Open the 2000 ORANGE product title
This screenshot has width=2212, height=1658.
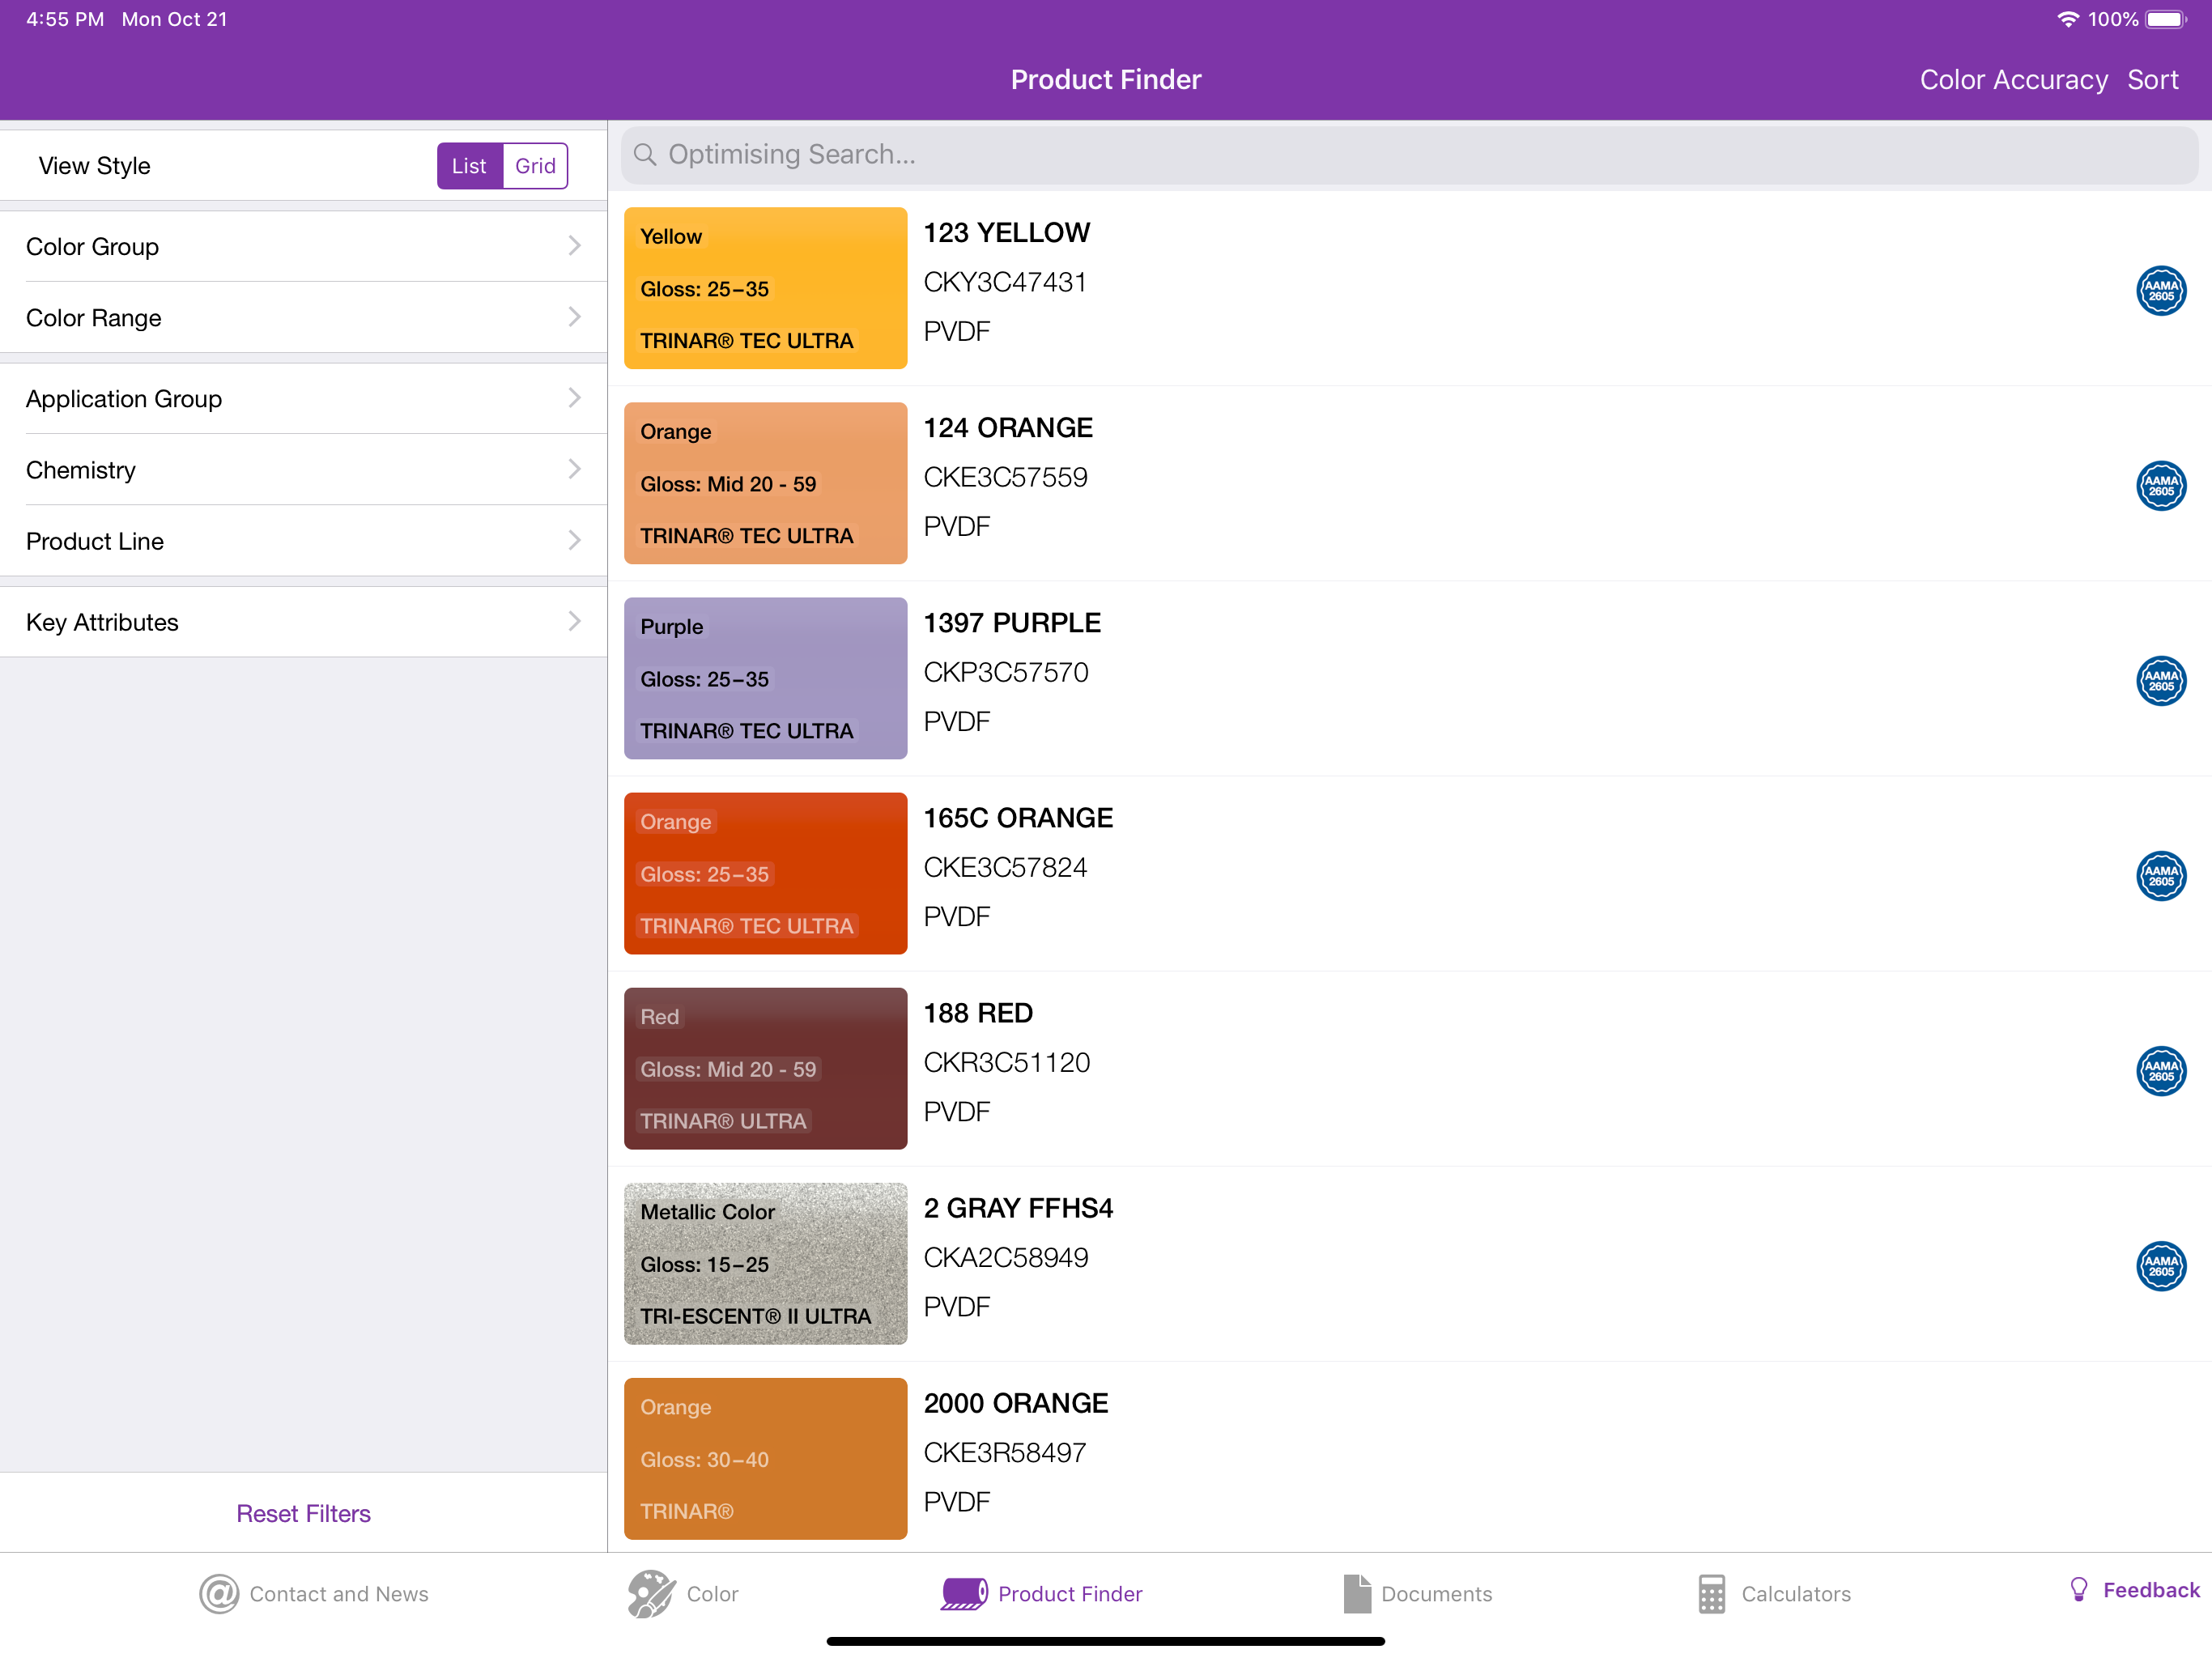[1016, 1403]
